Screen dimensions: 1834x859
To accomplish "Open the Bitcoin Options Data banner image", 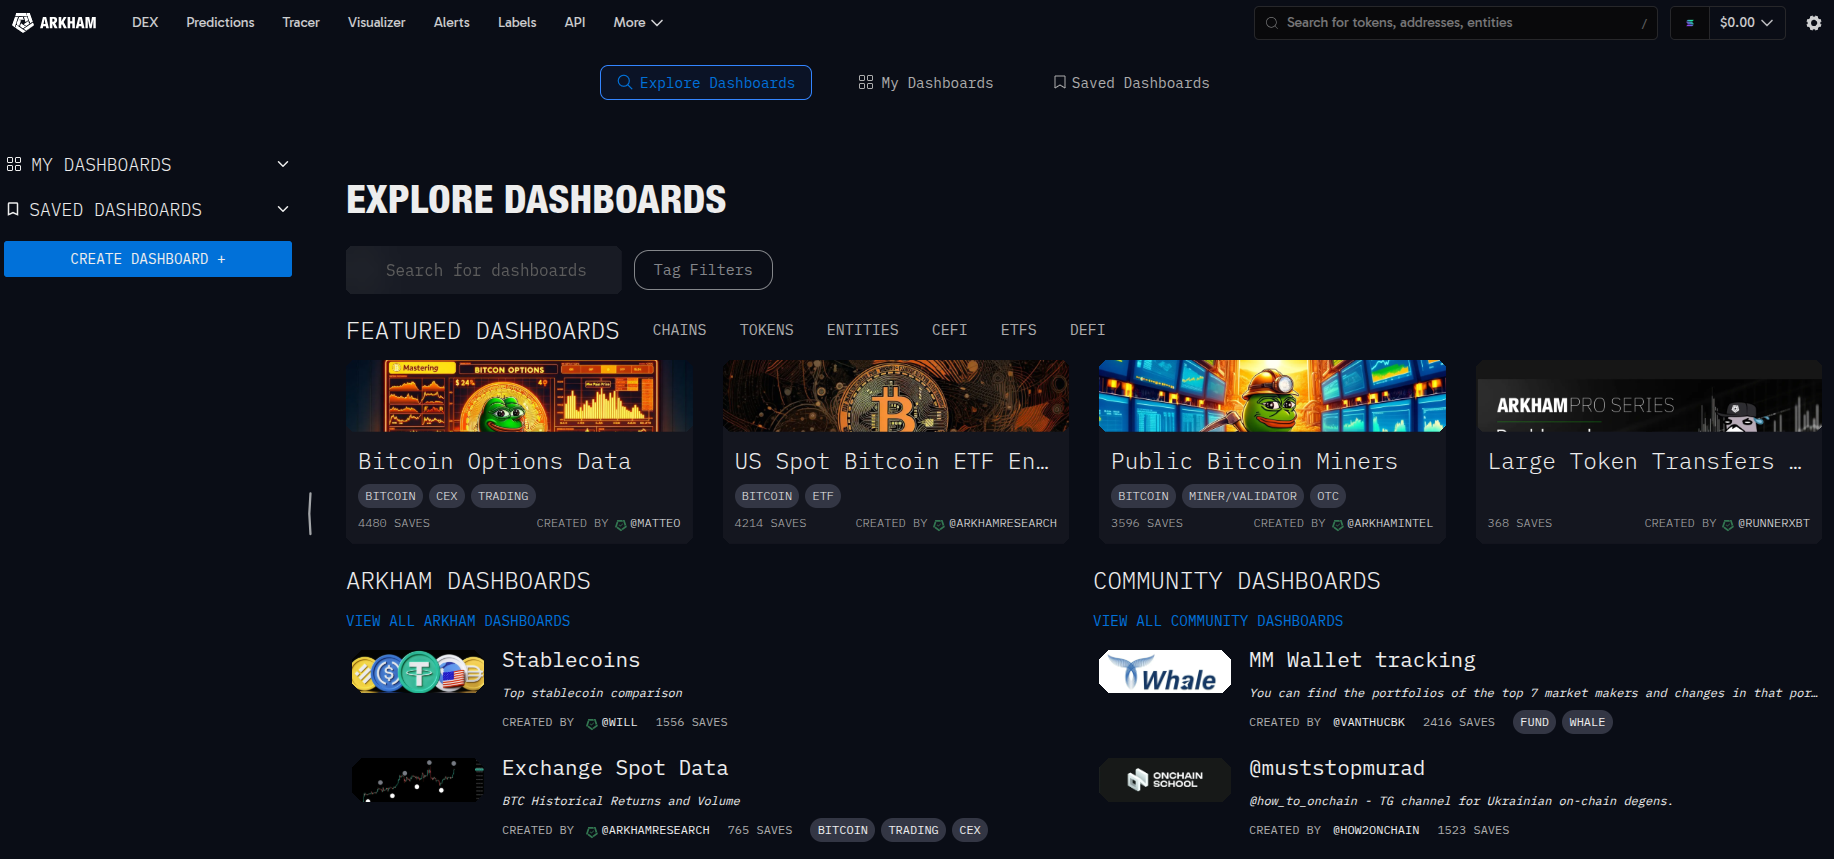I will pos(519,396).
